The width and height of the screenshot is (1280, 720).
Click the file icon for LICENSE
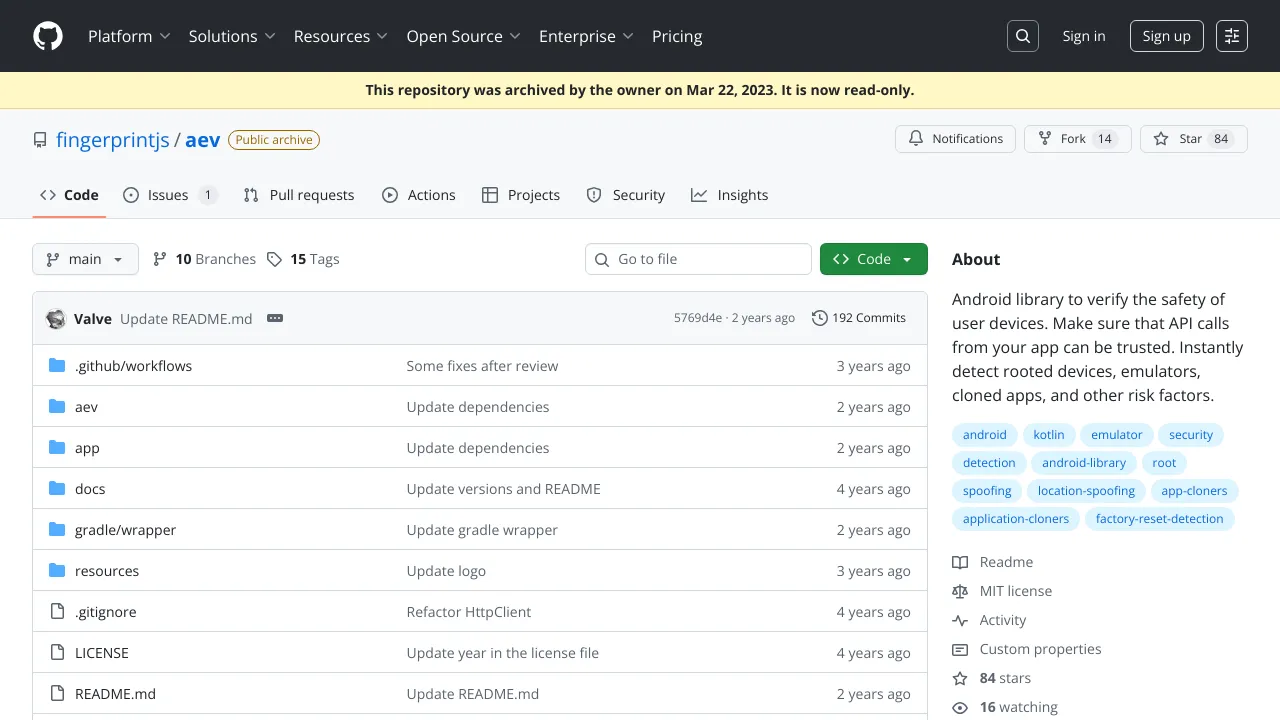point(57,653)
